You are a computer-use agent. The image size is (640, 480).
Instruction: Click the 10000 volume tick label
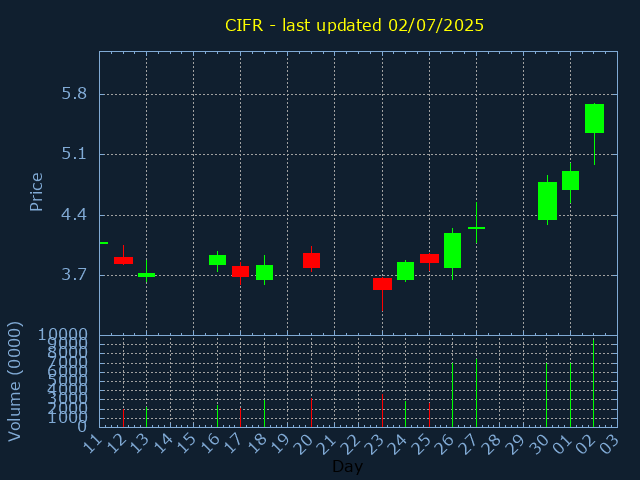pos(62,335)
